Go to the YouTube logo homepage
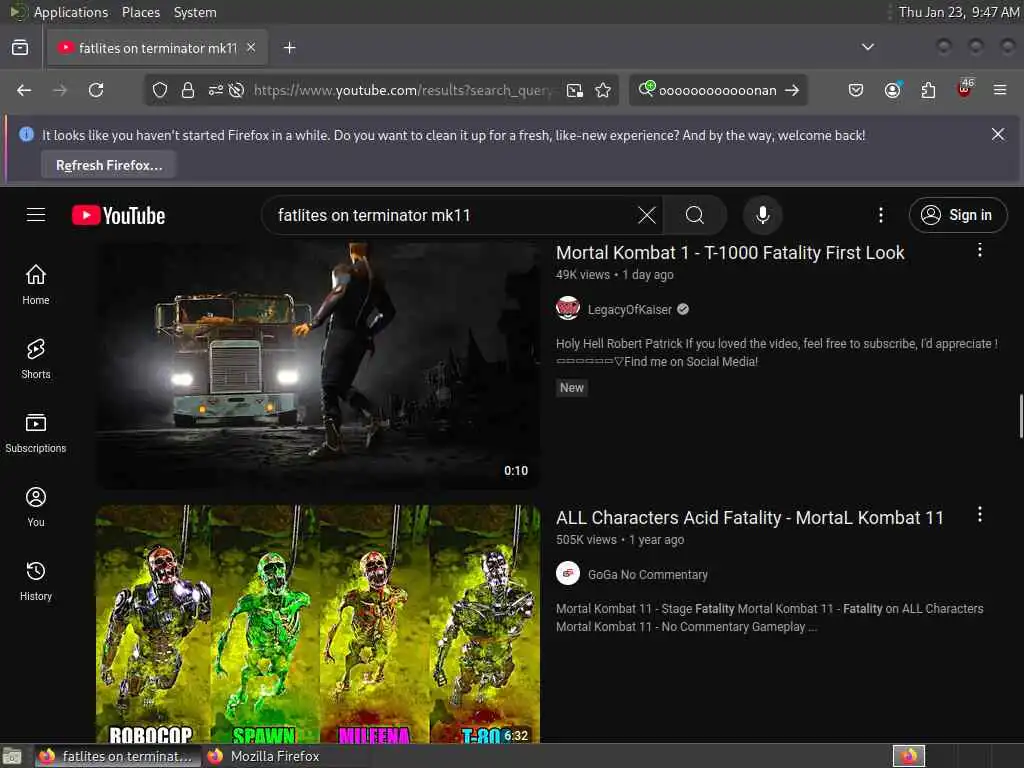 (x=118, y=216)
